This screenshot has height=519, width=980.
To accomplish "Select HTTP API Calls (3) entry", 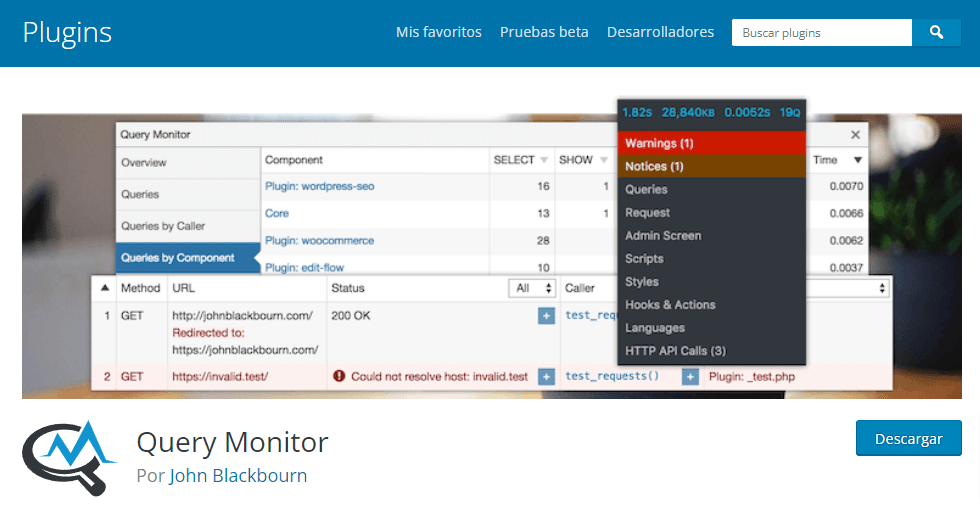I will [676, 351].
